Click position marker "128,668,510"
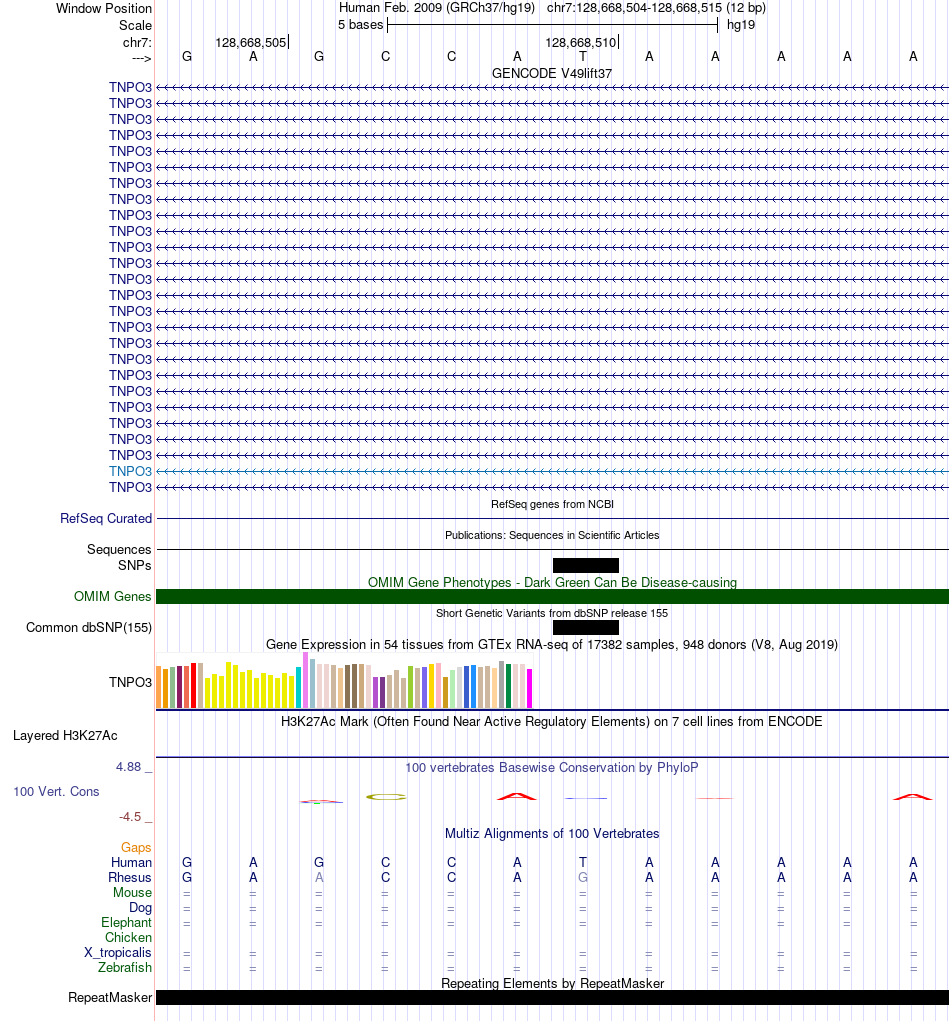Image resolution: width=950 pixels, height=1021 pixels. 580,42
